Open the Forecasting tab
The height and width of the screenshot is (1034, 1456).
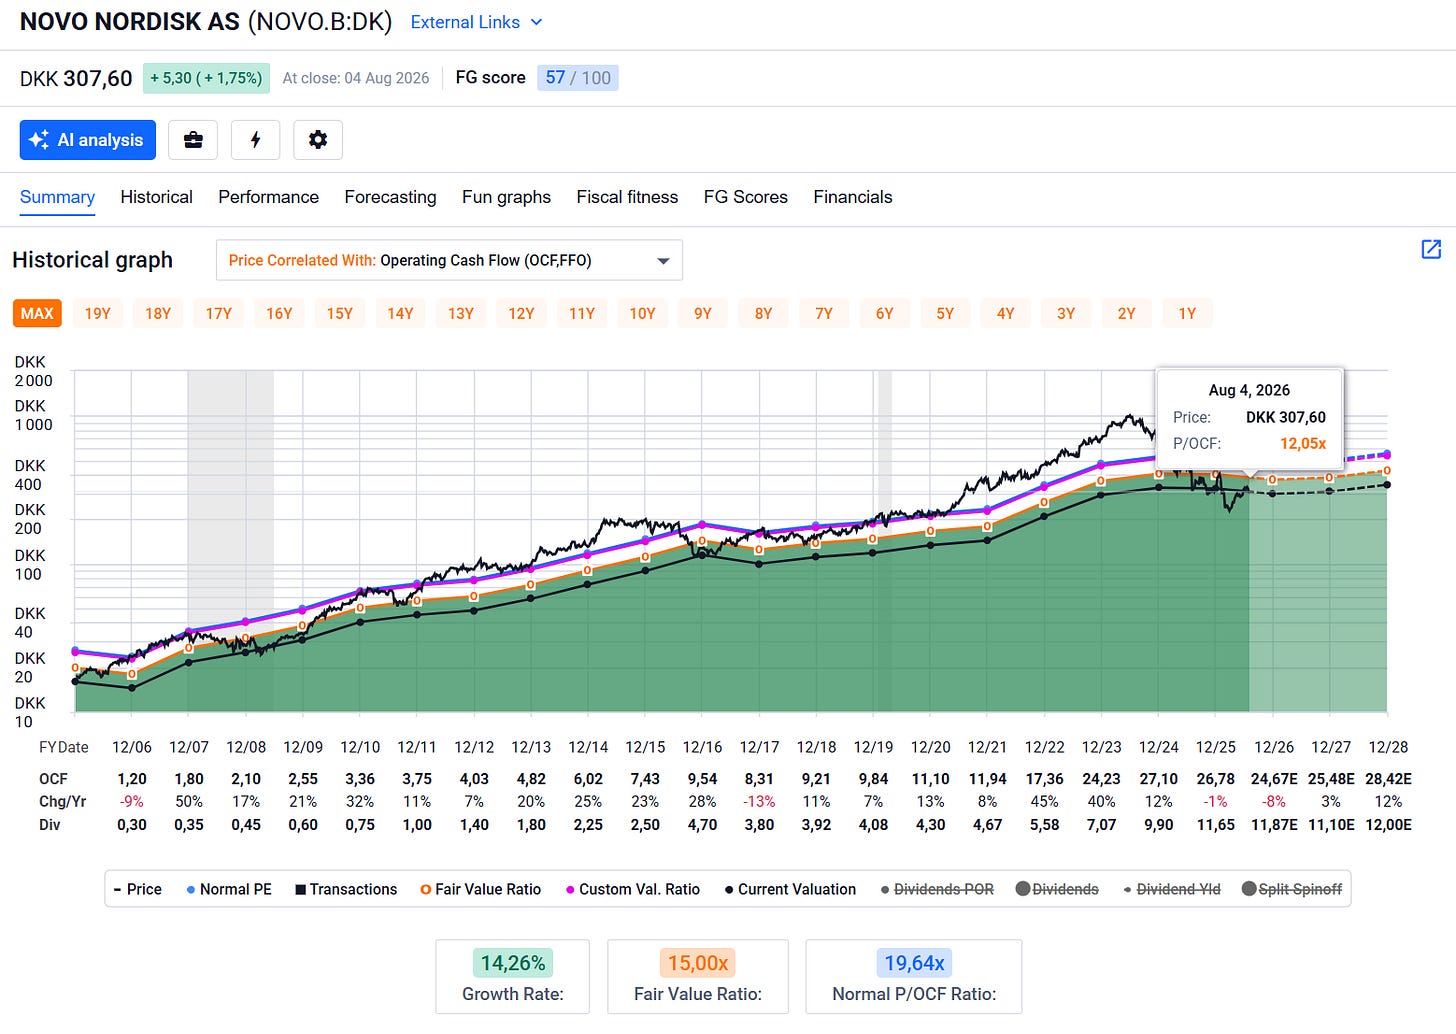390,197
